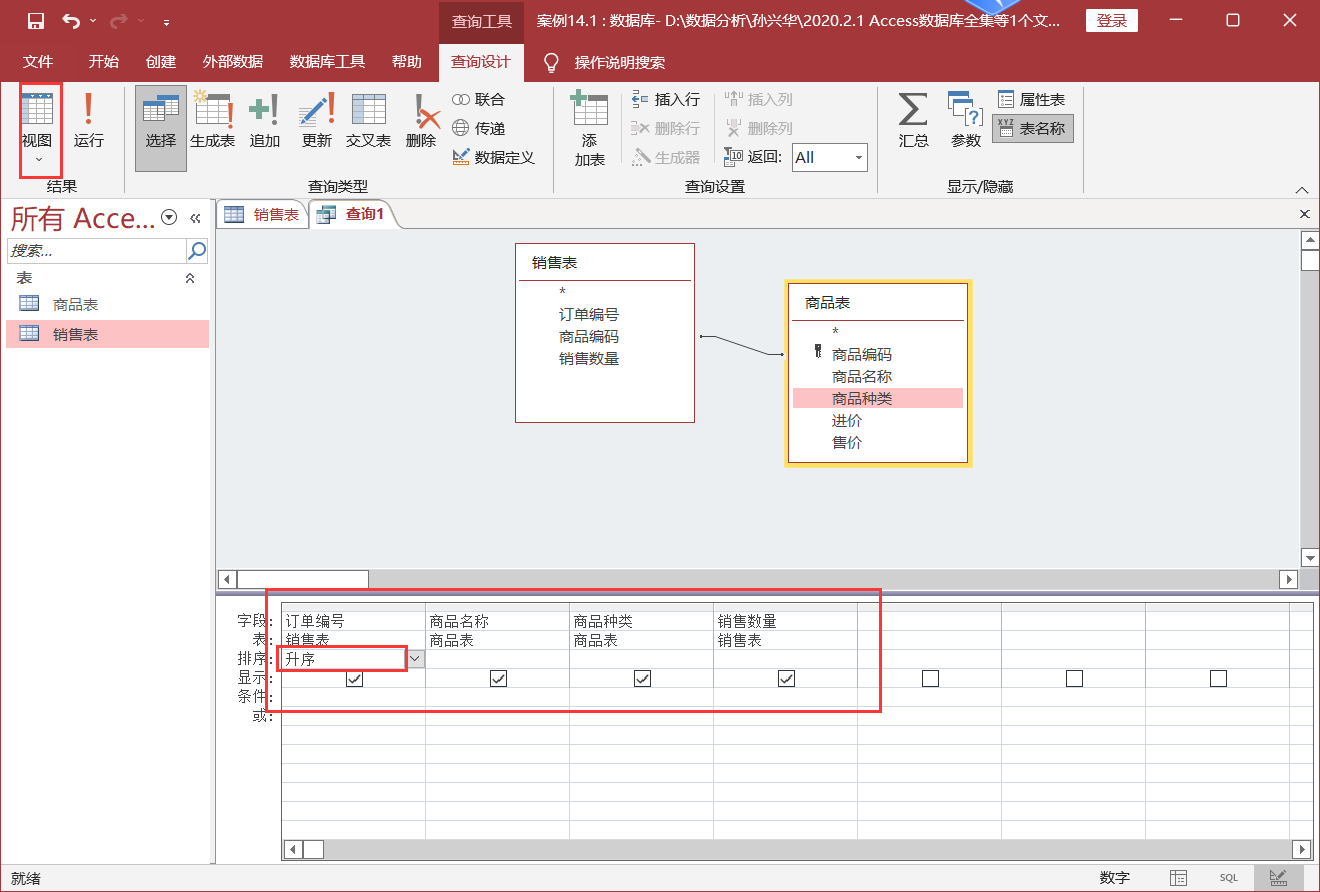Click 数据定义 data definition query
Image resolution: width=1320 pixels, height=892 pixels.
(494, 157)
